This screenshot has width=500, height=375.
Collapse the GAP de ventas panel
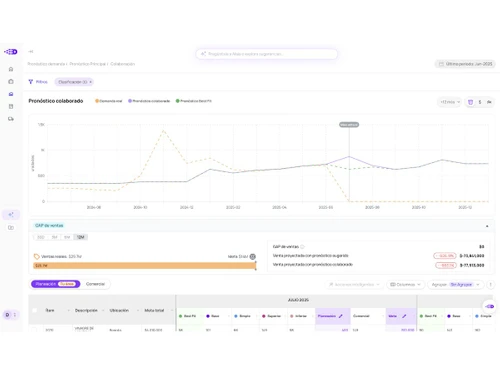[x=487, y=226]
